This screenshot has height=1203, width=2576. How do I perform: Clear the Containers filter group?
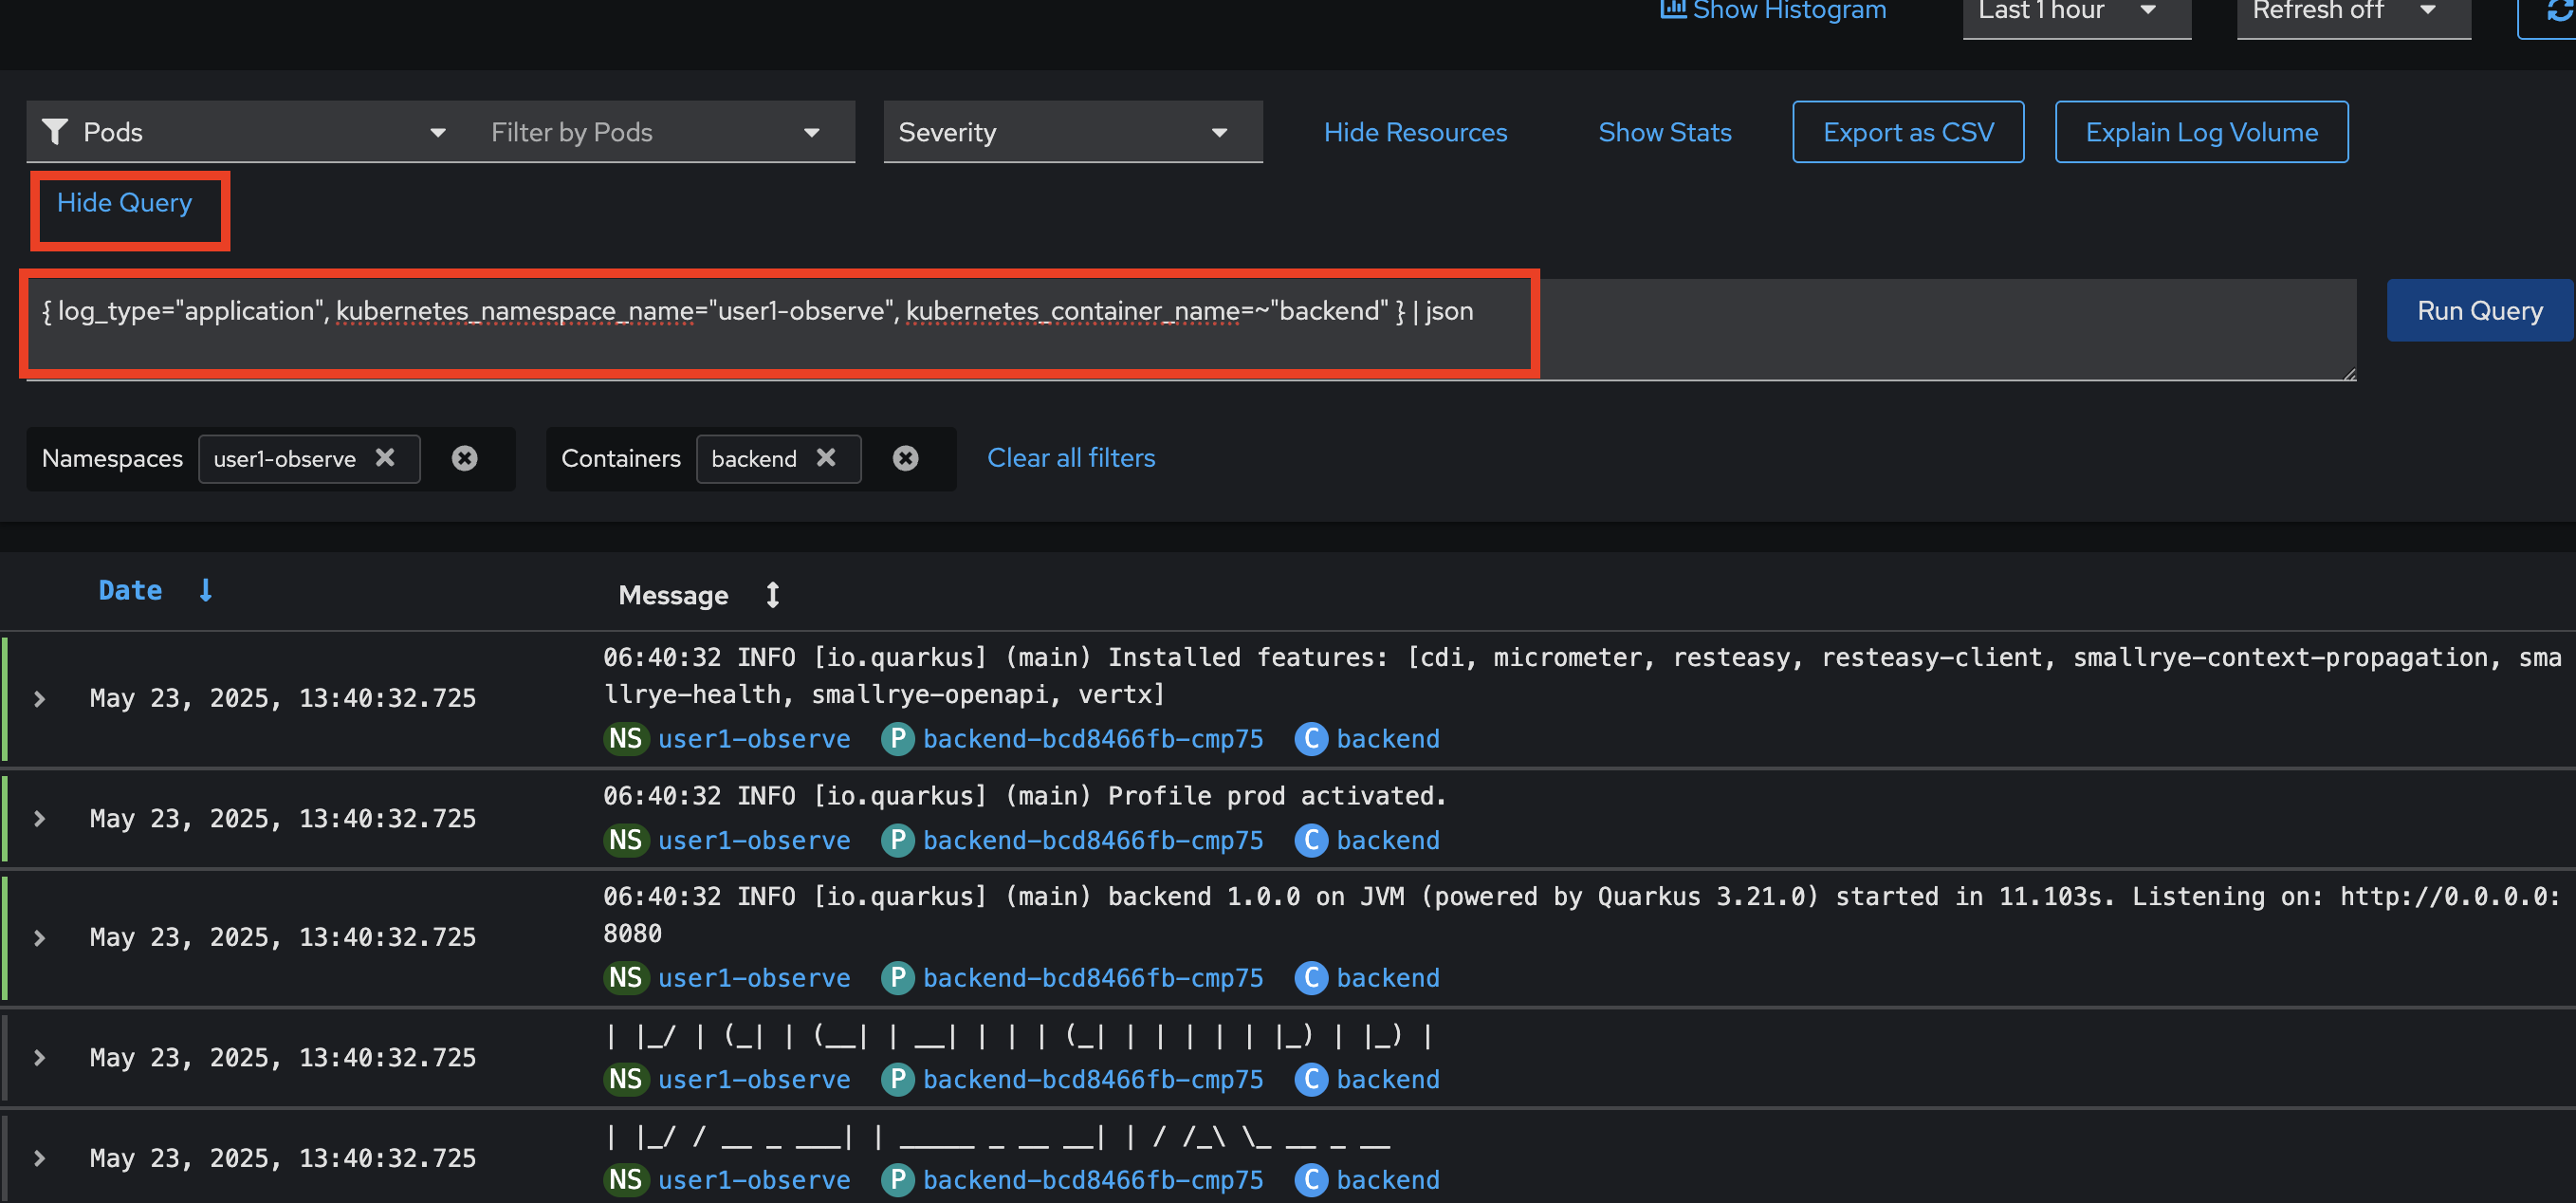tap(905, 458)
